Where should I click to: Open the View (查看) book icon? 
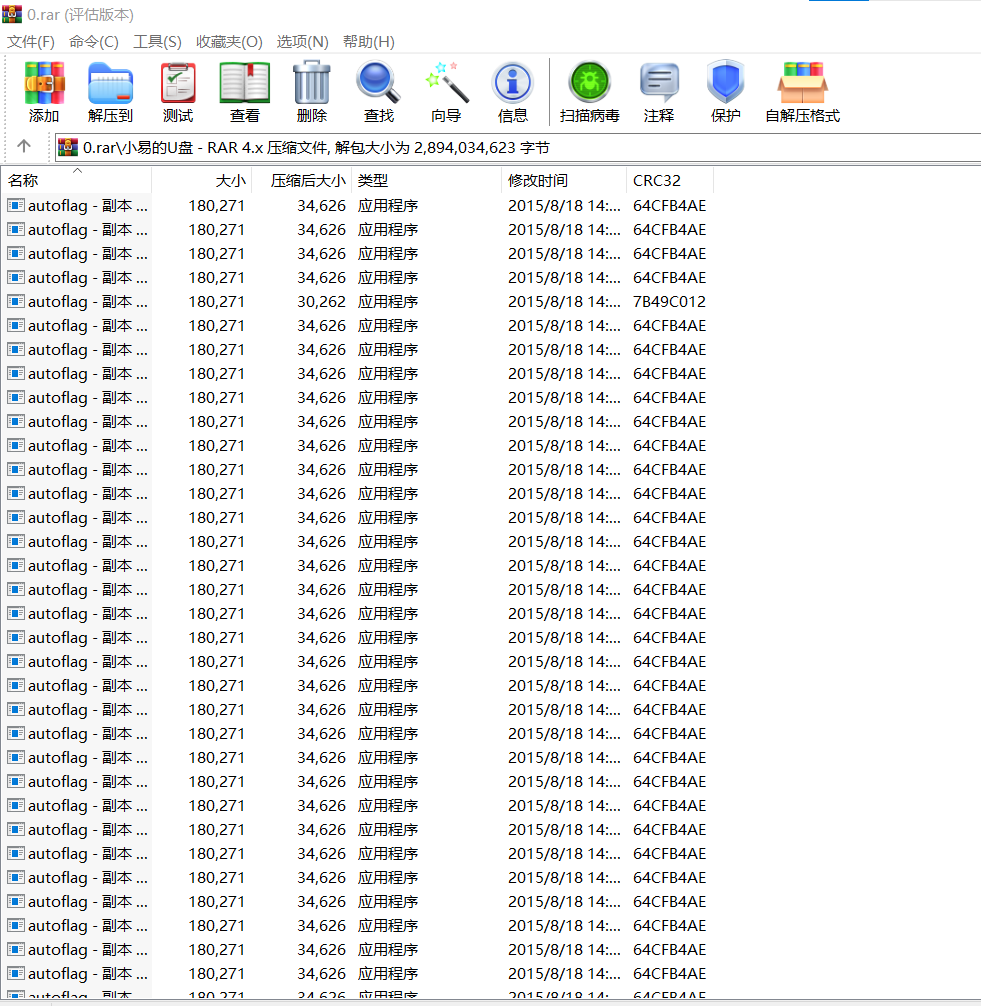click(245, 91)
